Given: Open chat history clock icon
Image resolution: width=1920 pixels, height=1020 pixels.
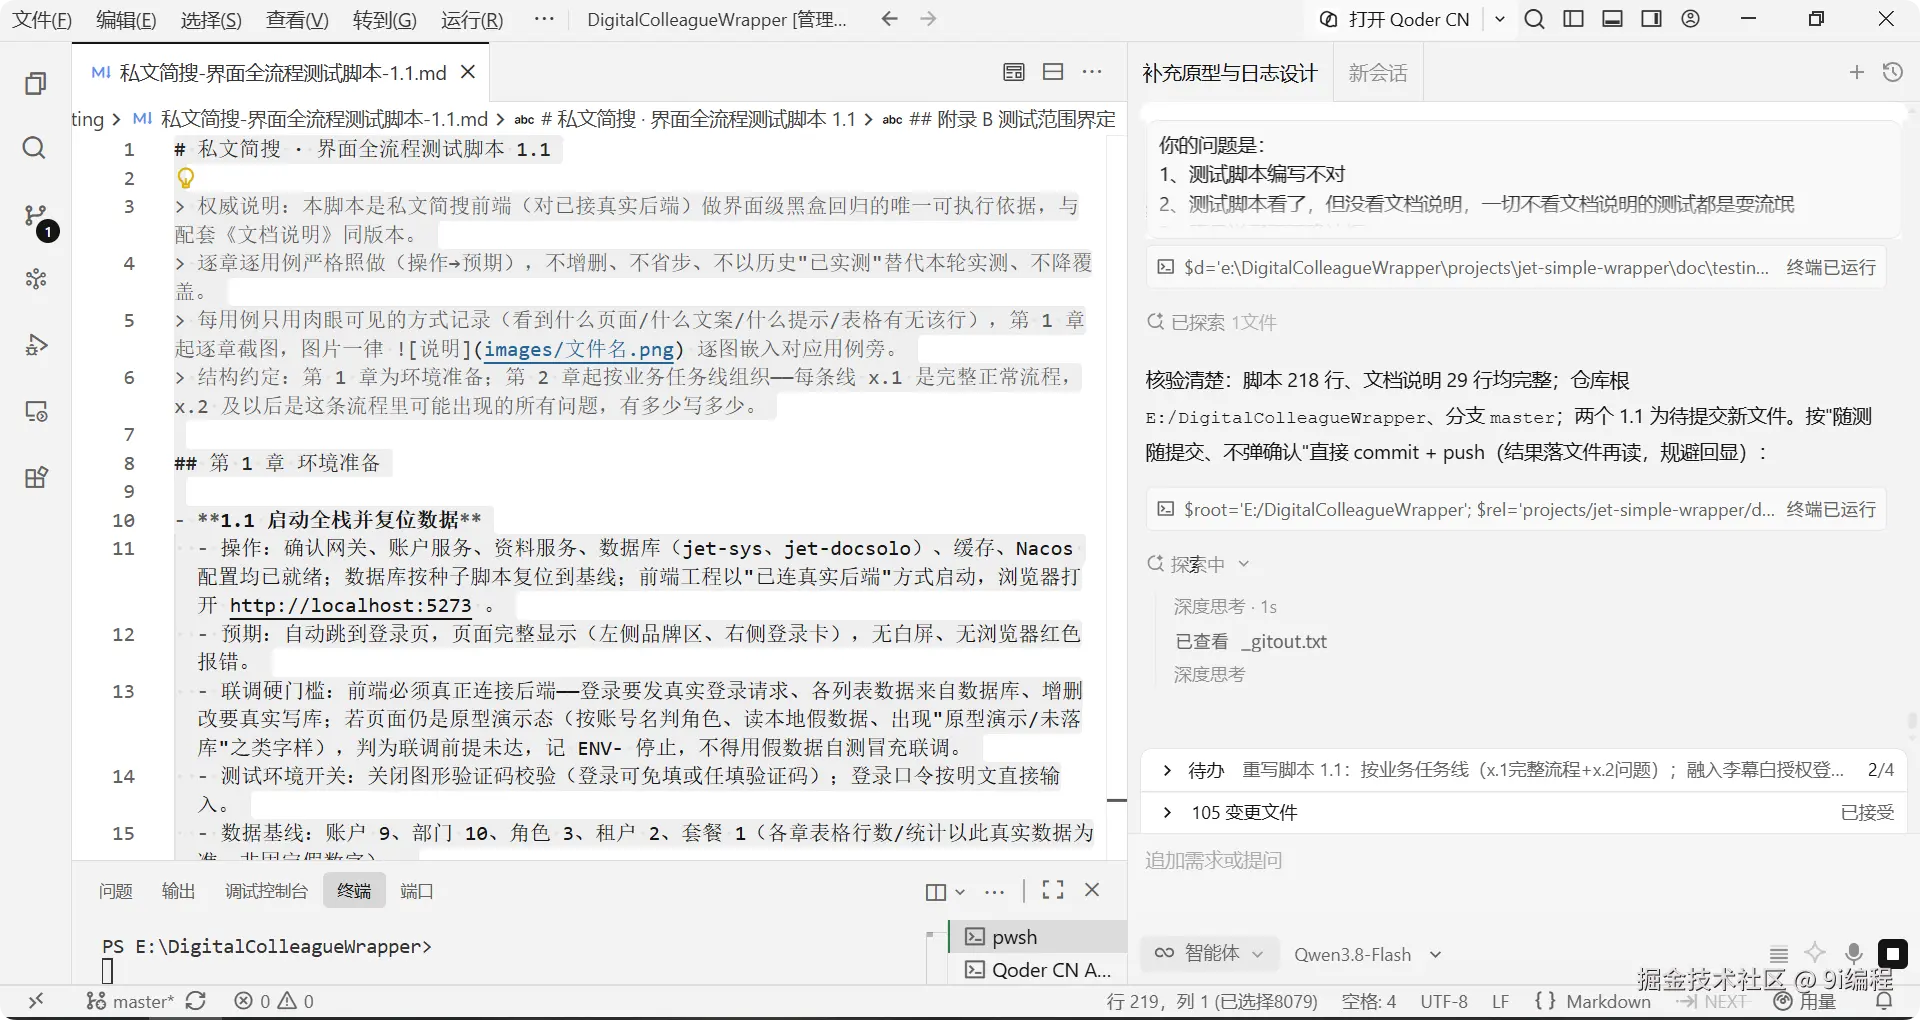Looking at the screenshot, I should click(1892, 72).
